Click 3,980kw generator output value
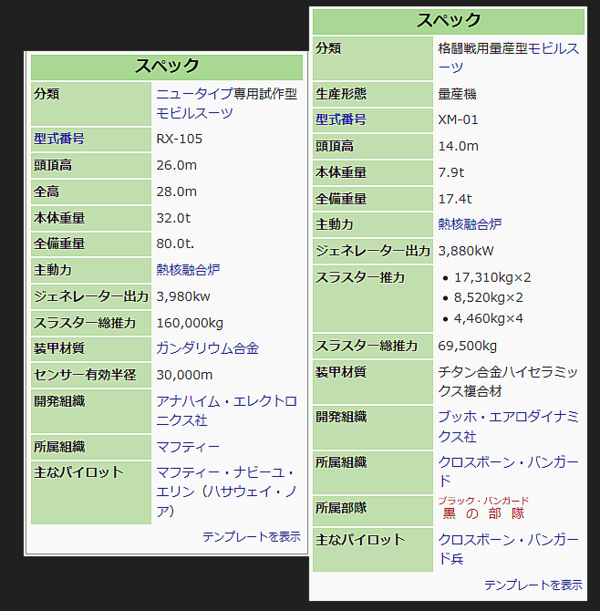The width and height of the screenshot is (600, 611). [183, 297]
